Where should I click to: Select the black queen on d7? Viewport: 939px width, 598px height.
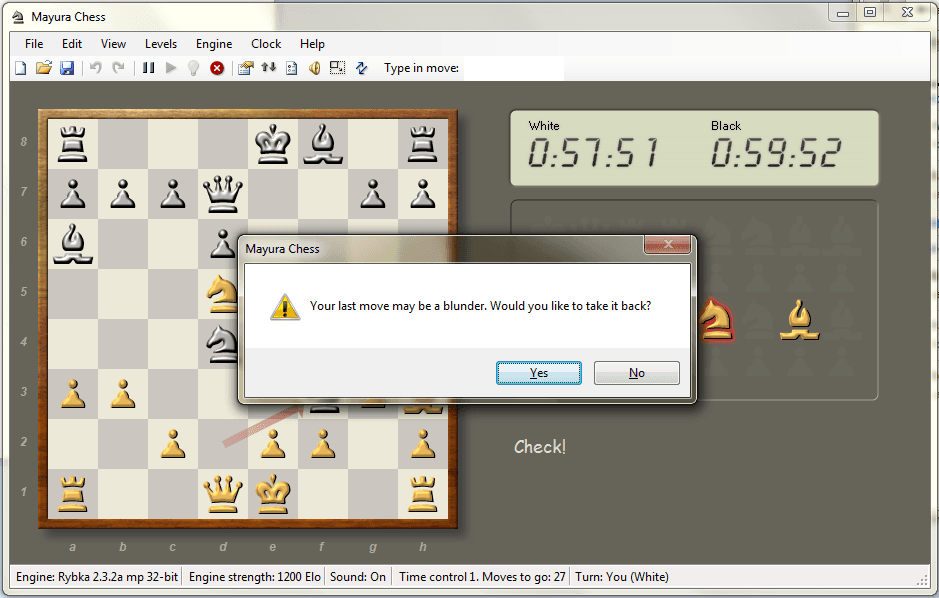point(223,194)
